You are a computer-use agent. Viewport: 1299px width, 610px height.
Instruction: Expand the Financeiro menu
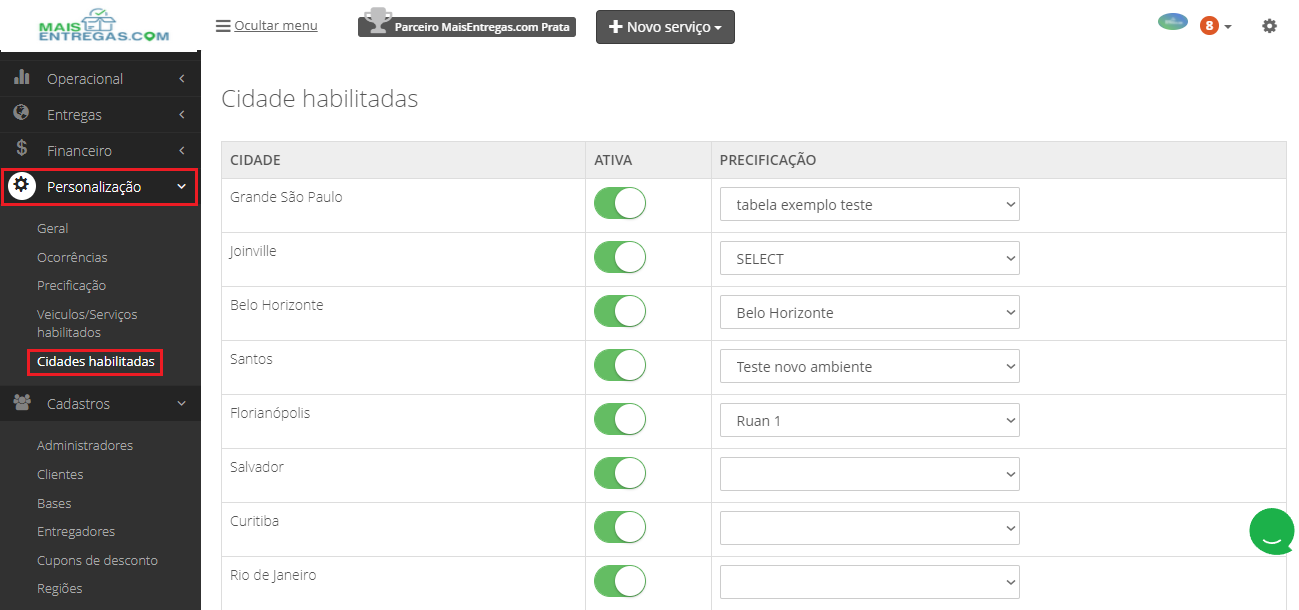pos(100,150)
